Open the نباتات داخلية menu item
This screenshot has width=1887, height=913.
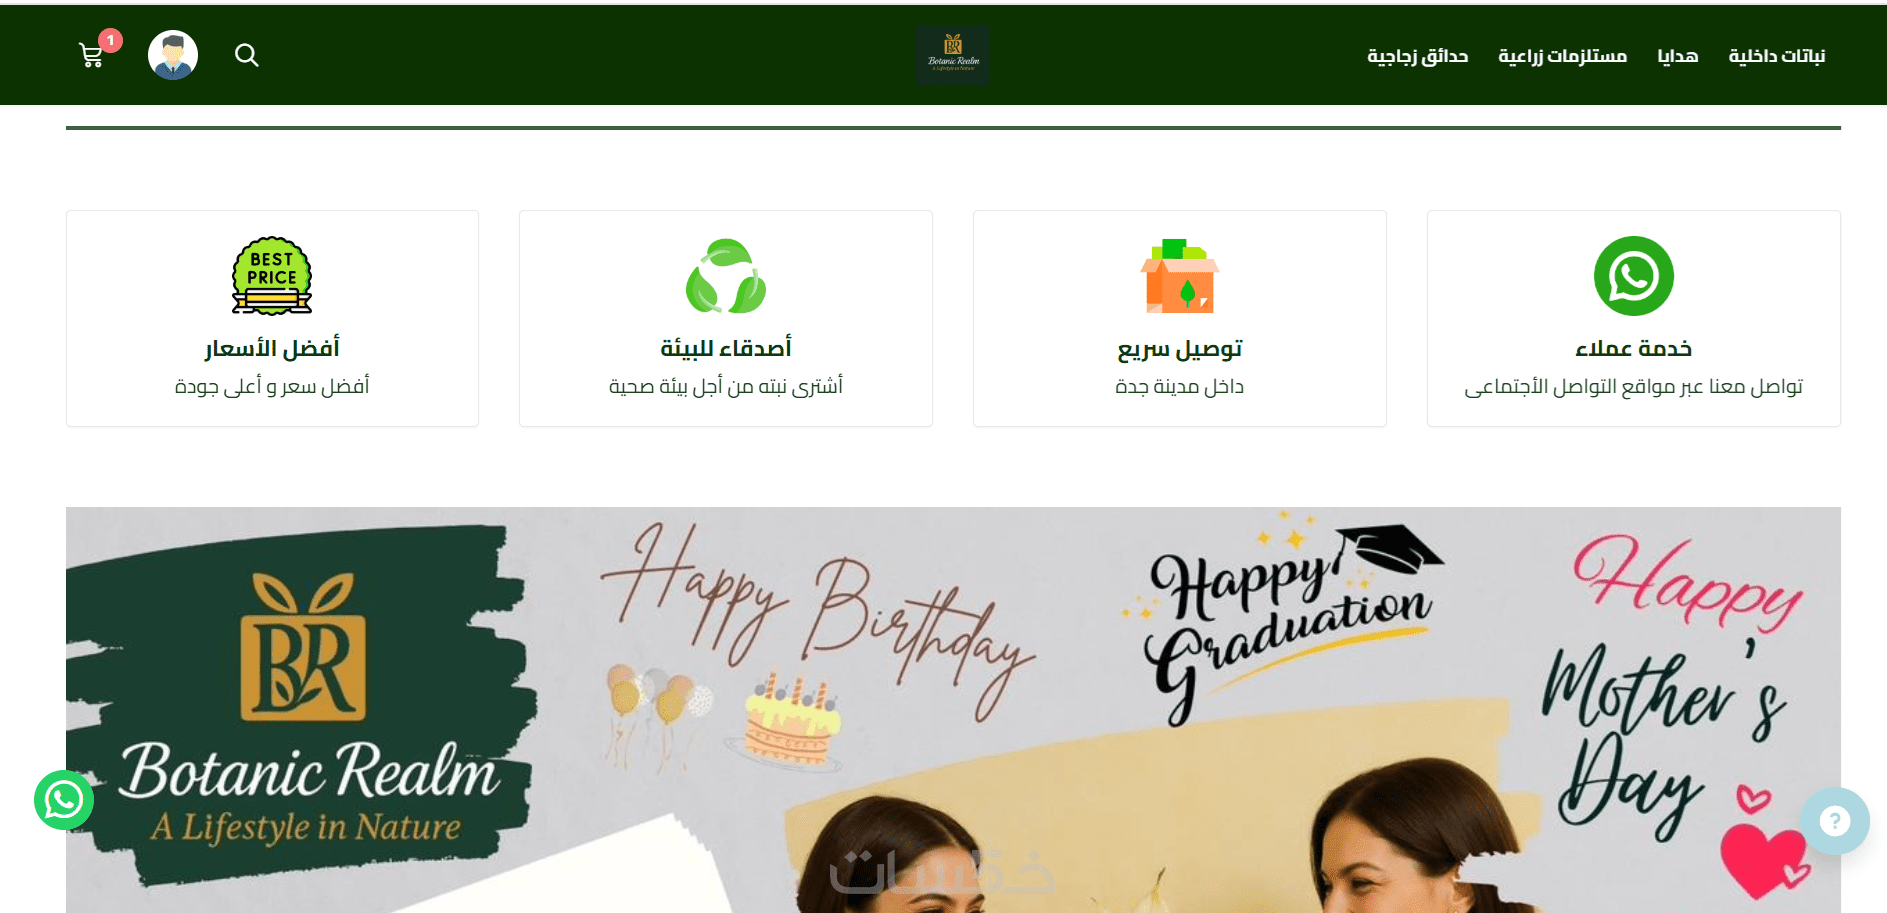coord(1777,56)
